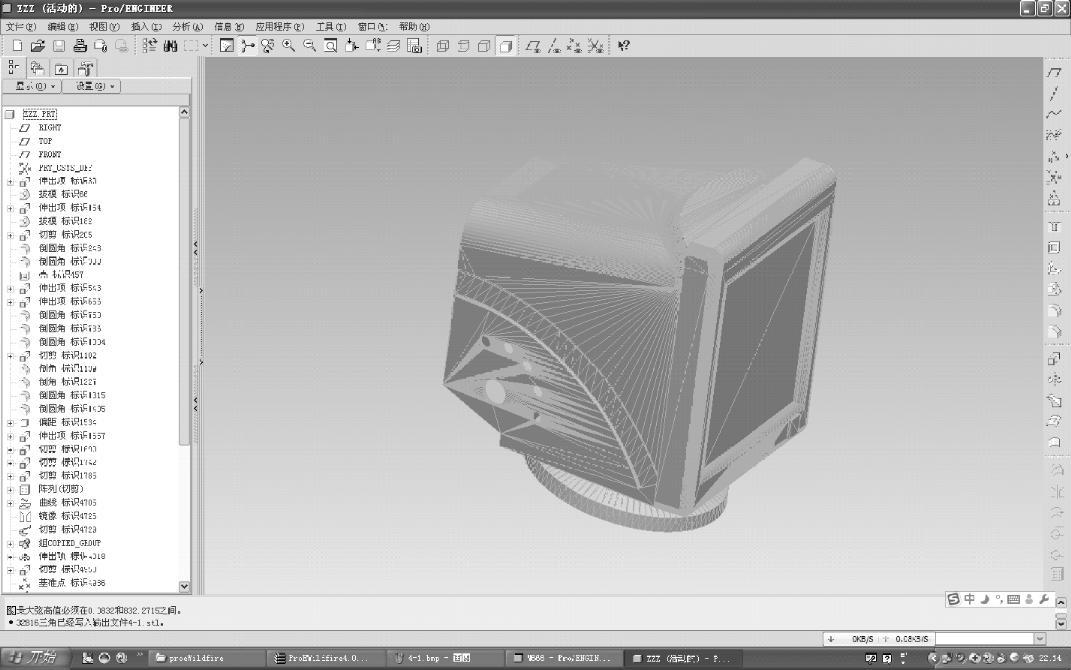Open the View Manager icon
Screen dimensions: 1071x670
pyautogui.click(x=415, y=46)
